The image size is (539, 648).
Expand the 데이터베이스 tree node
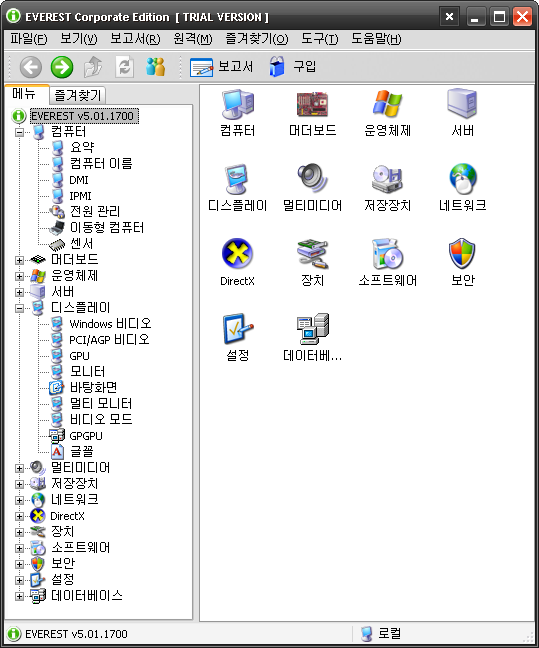(19, 596)
